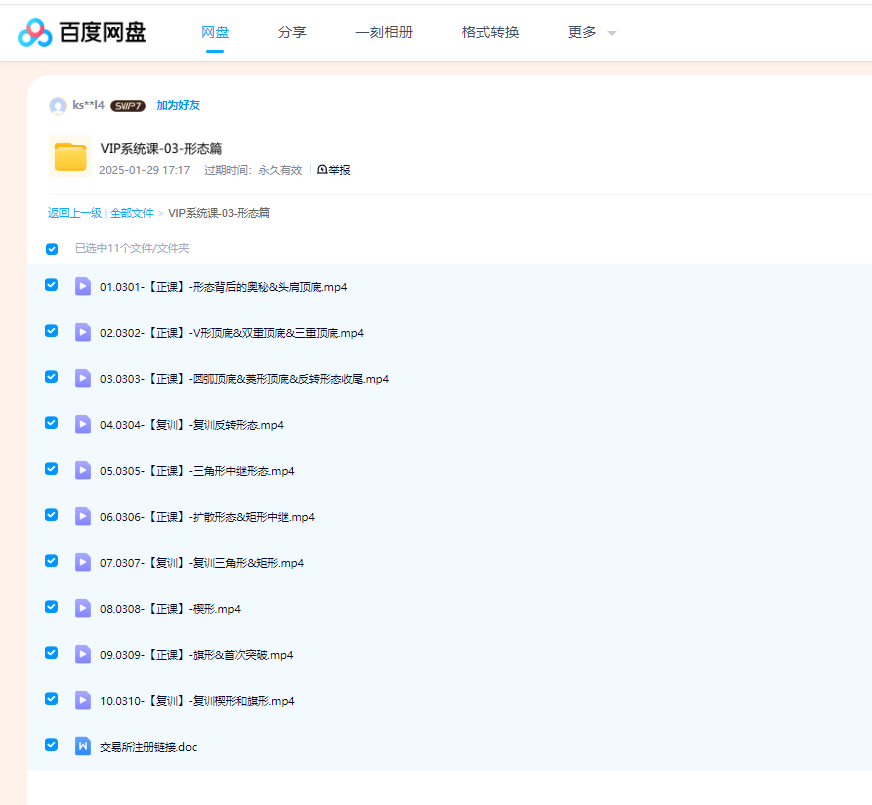Click the video icon for 05.0305 file
The width and height of the screenshot is (872, 805).
(x=83, y=471)
